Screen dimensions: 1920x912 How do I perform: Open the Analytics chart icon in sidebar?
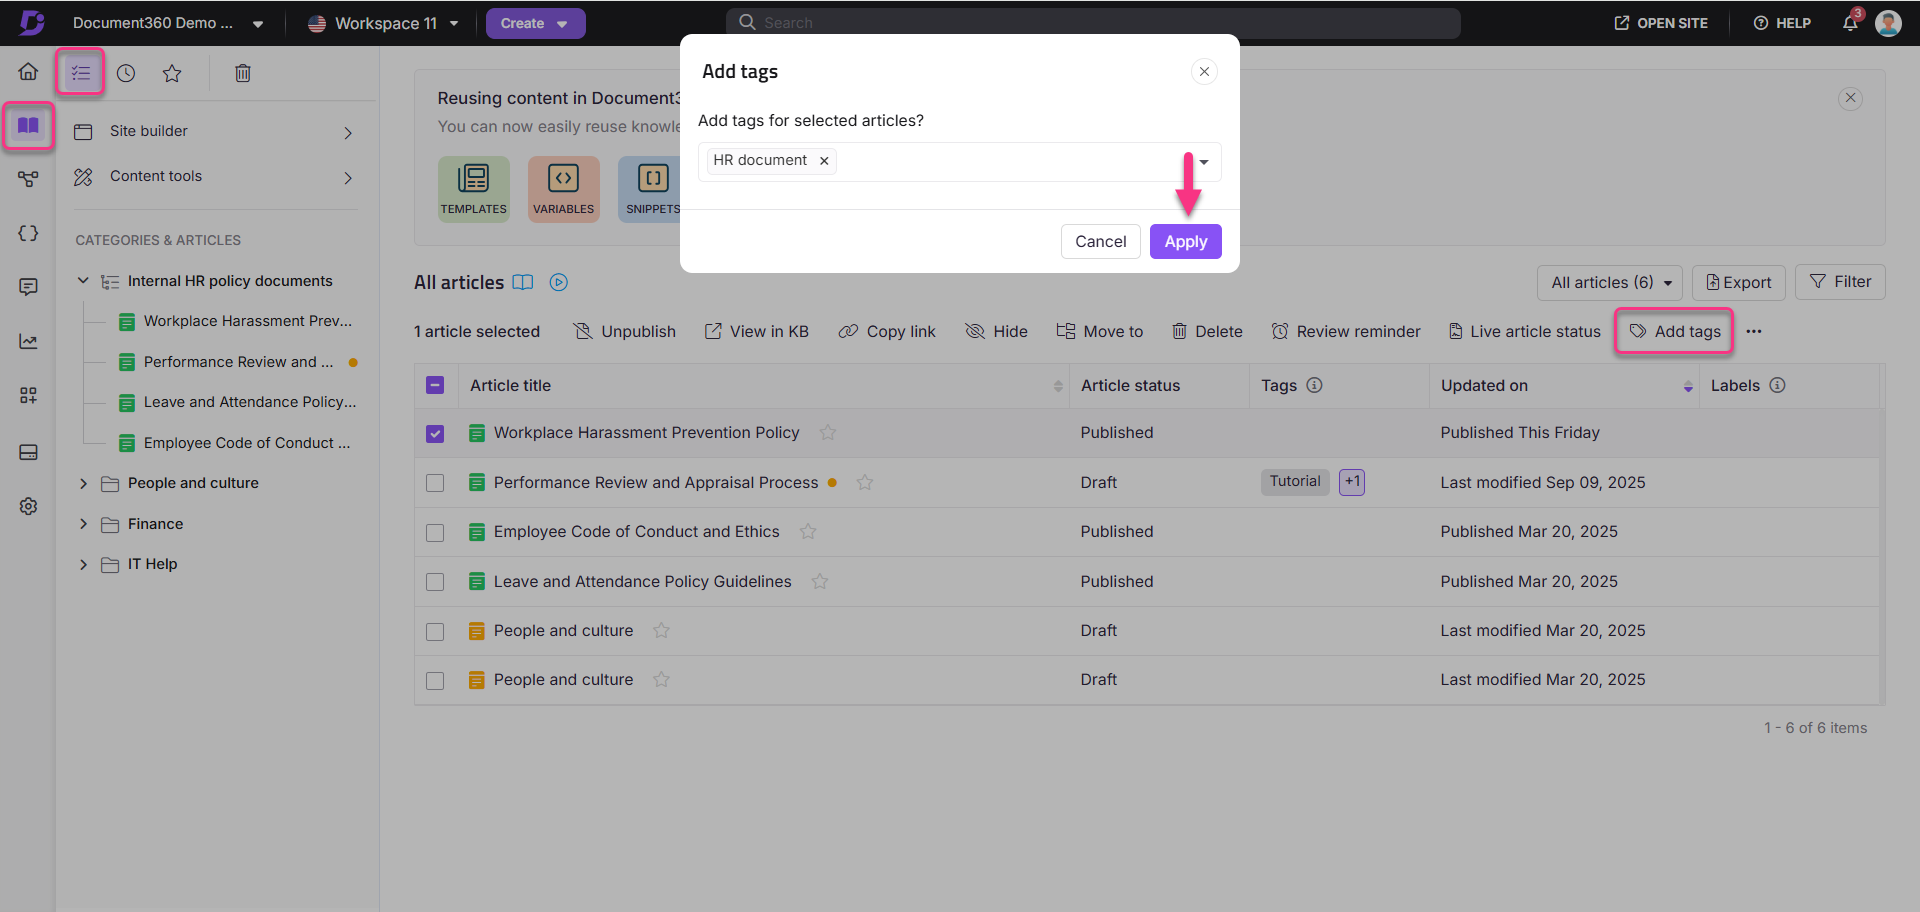28,342
